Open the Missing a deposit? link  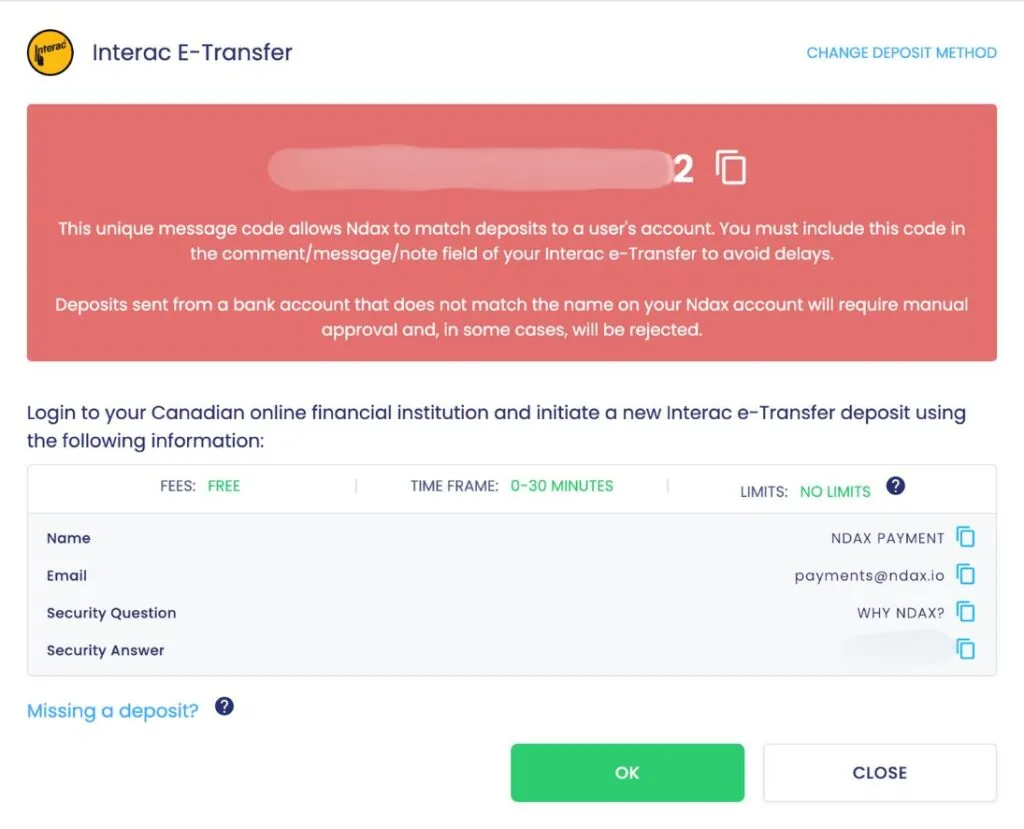pos(113,711)
